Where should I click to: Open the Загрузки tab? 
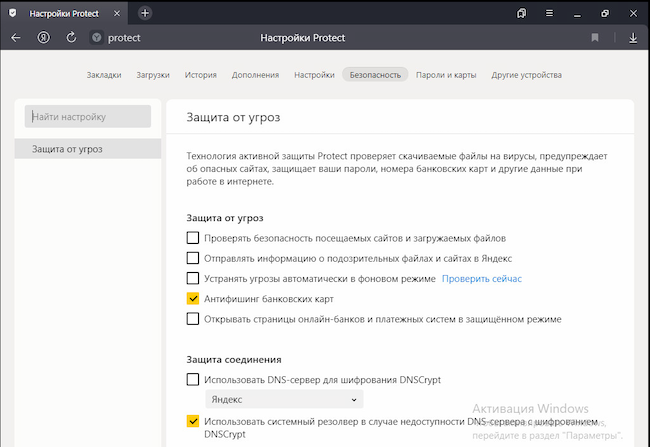[x=153, y=75]
